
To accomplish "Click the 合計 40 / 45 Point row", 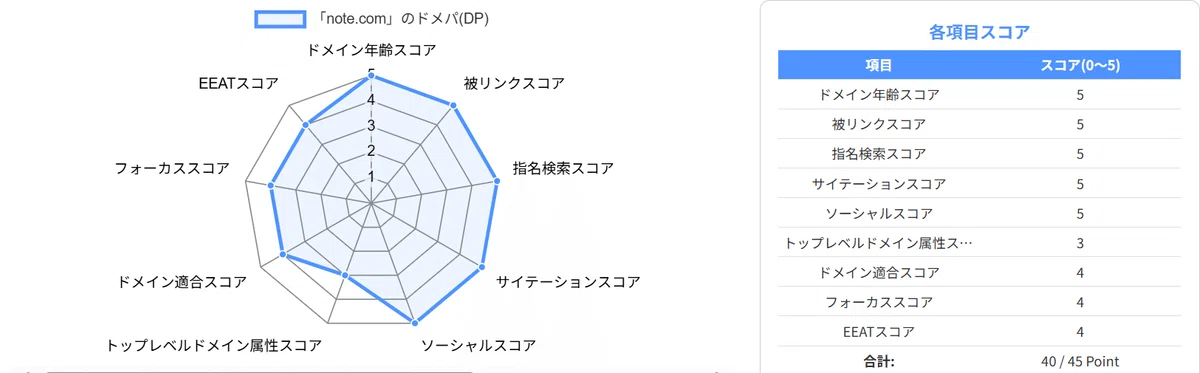I will click(x=980, y=360).
